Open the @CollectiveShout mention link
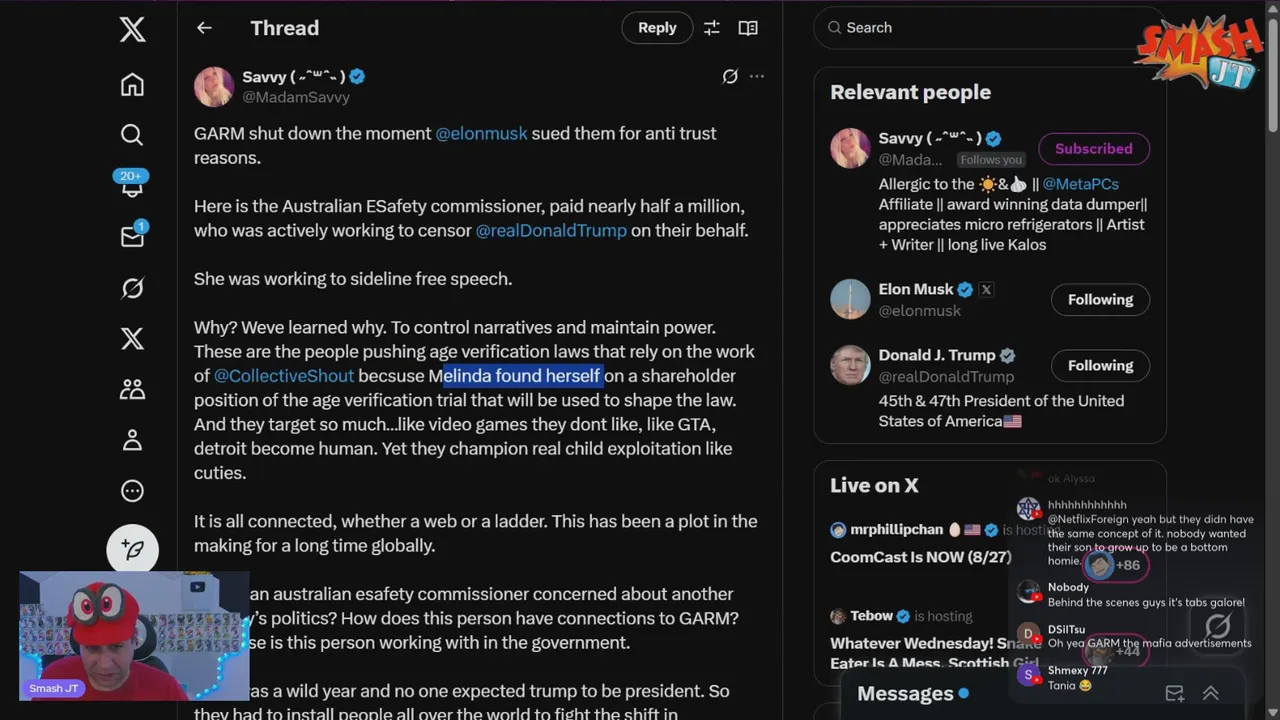 point(284,376)
